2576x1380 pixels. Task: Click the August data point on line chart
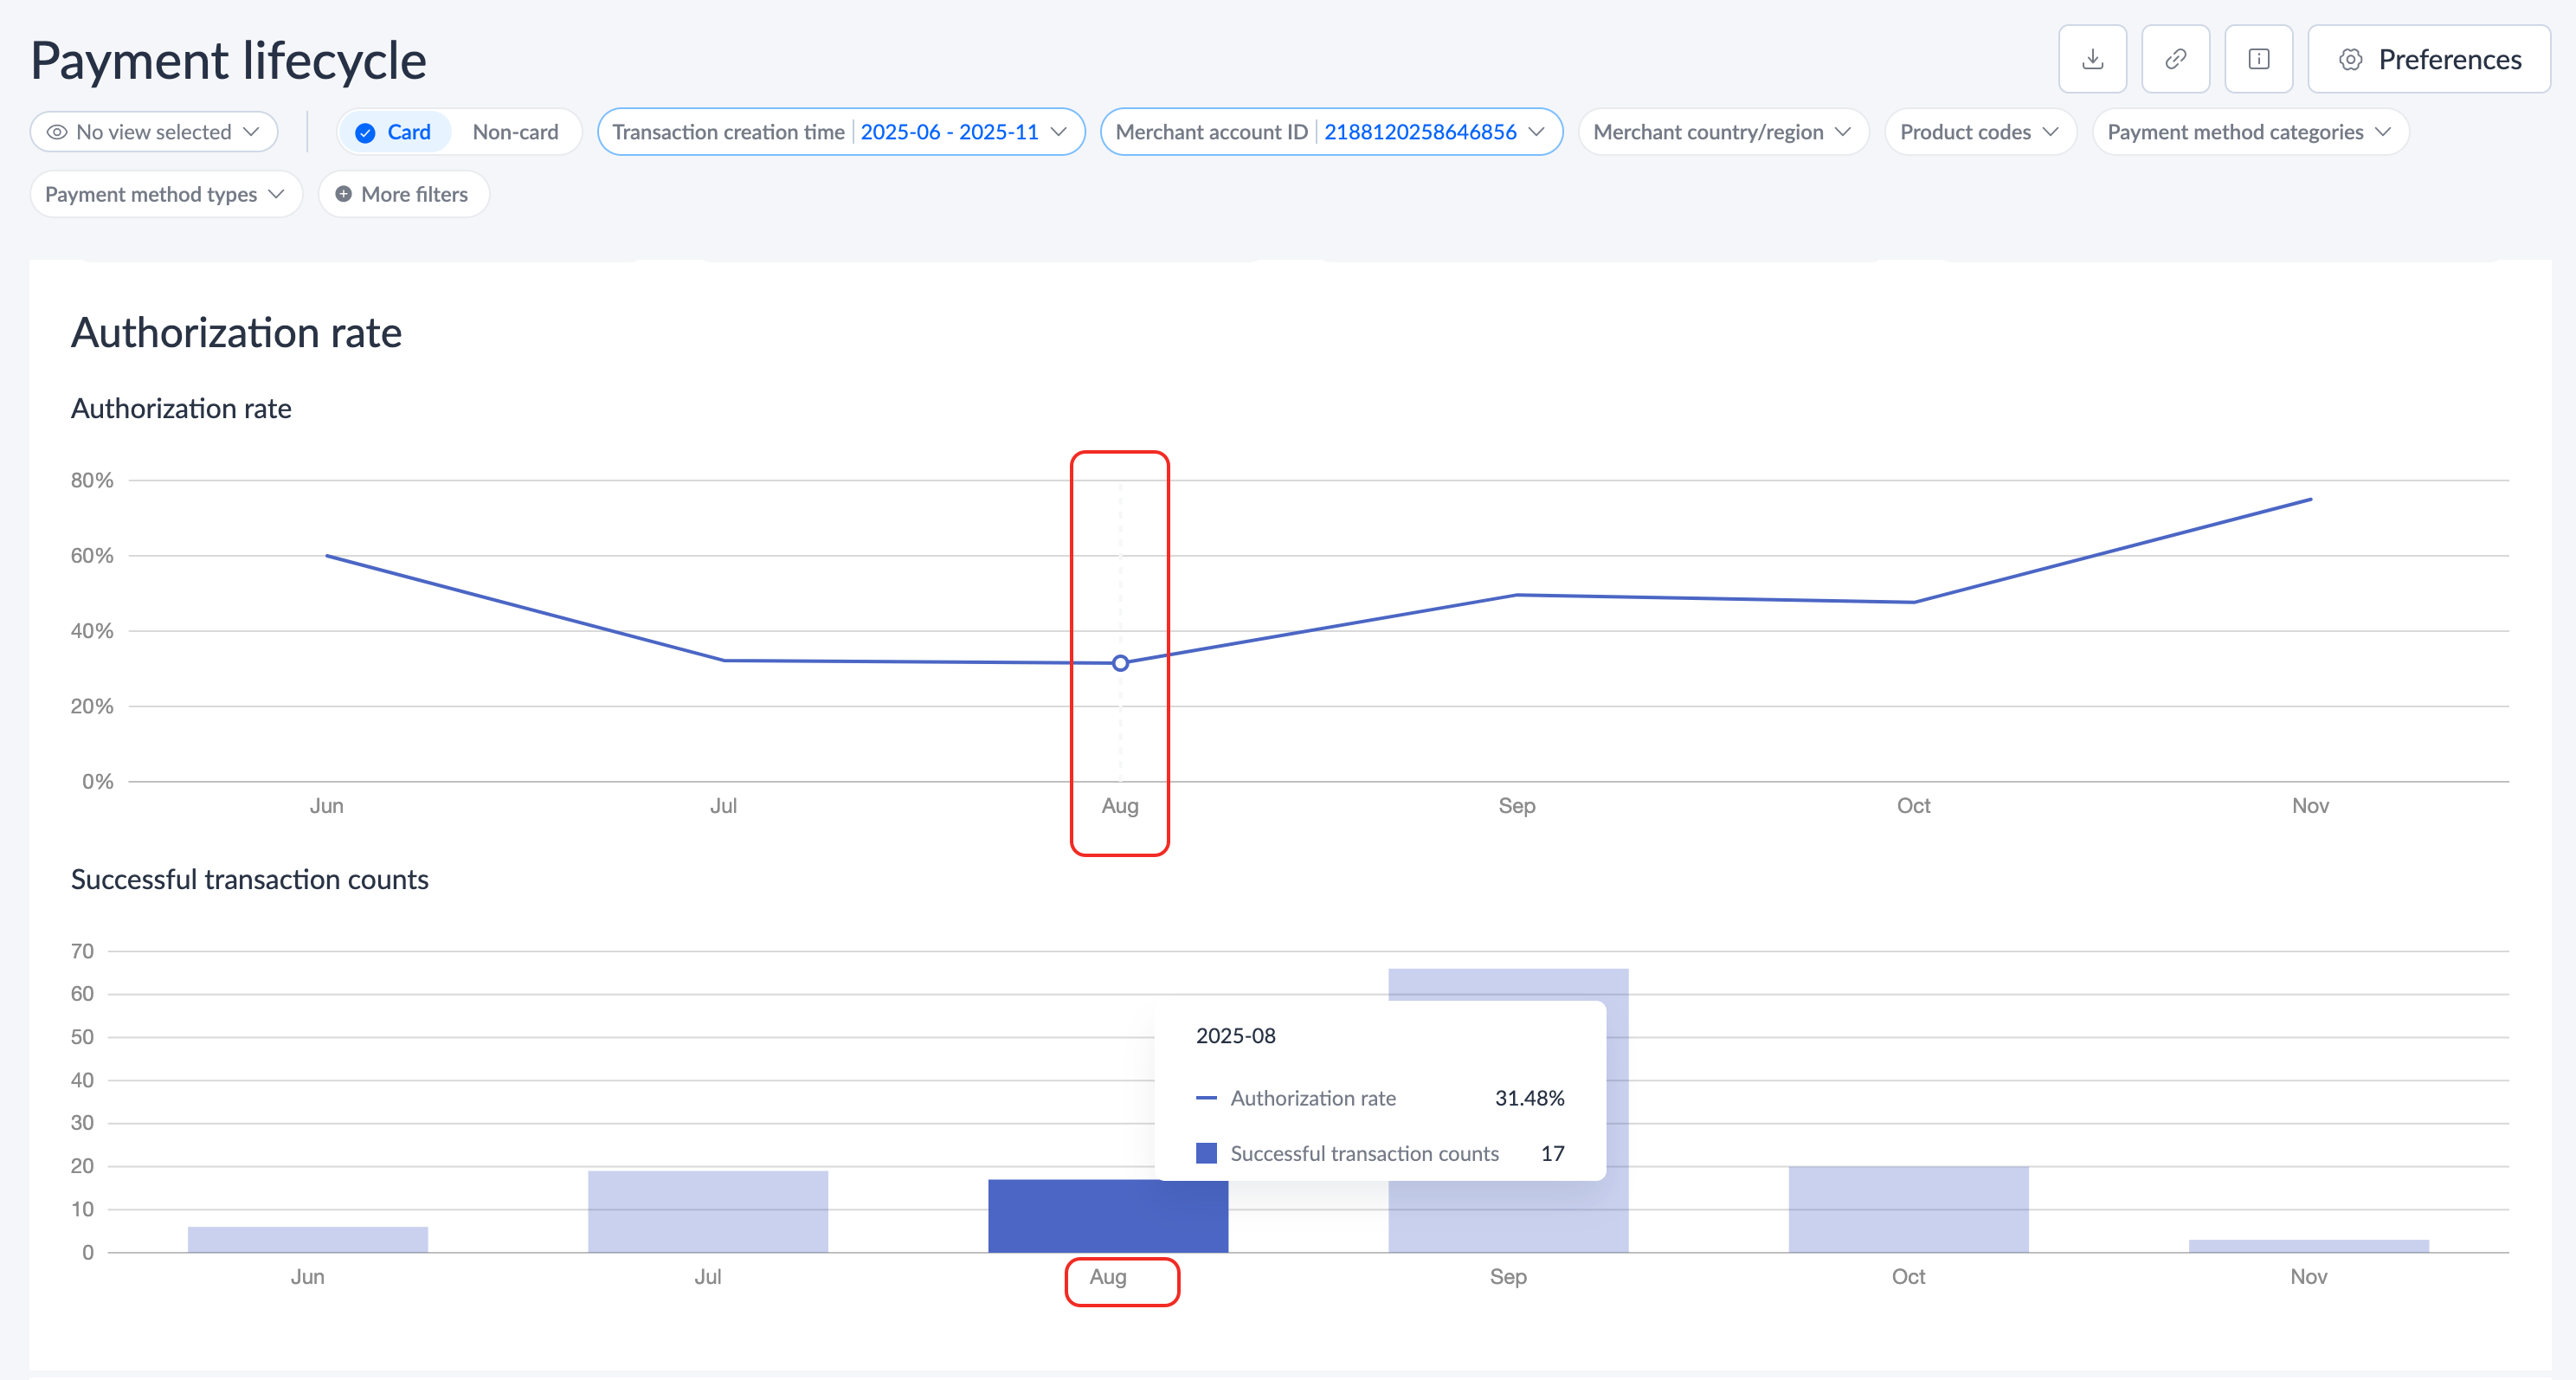click(x=1120, y=663)
